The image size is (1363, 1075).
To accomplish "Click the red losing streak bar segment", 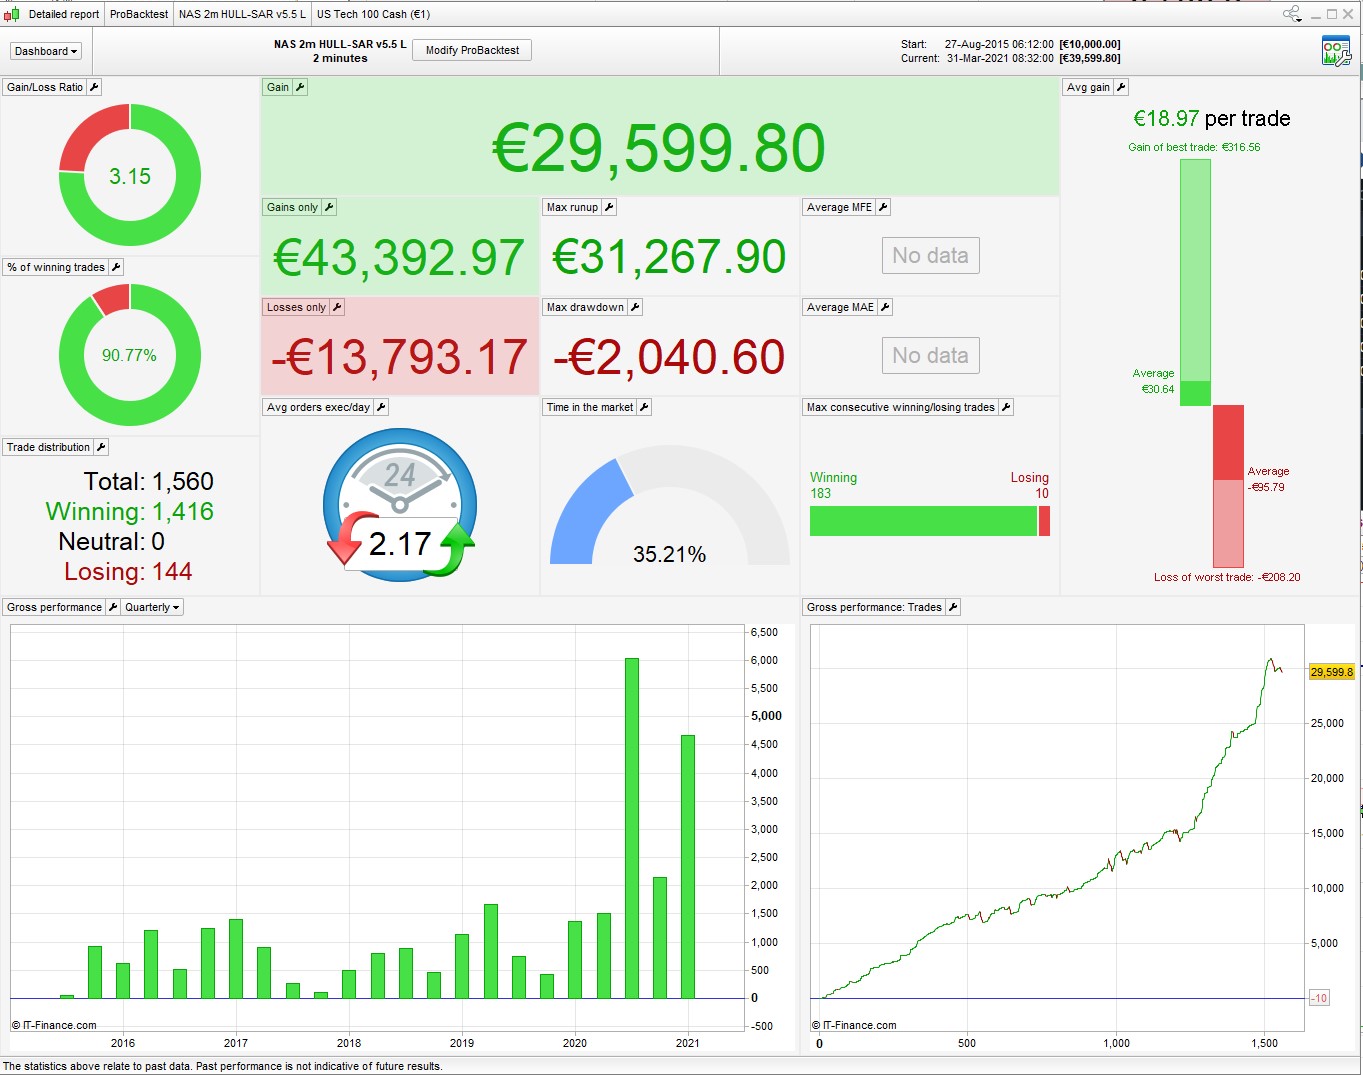I will coord(1044,521).
